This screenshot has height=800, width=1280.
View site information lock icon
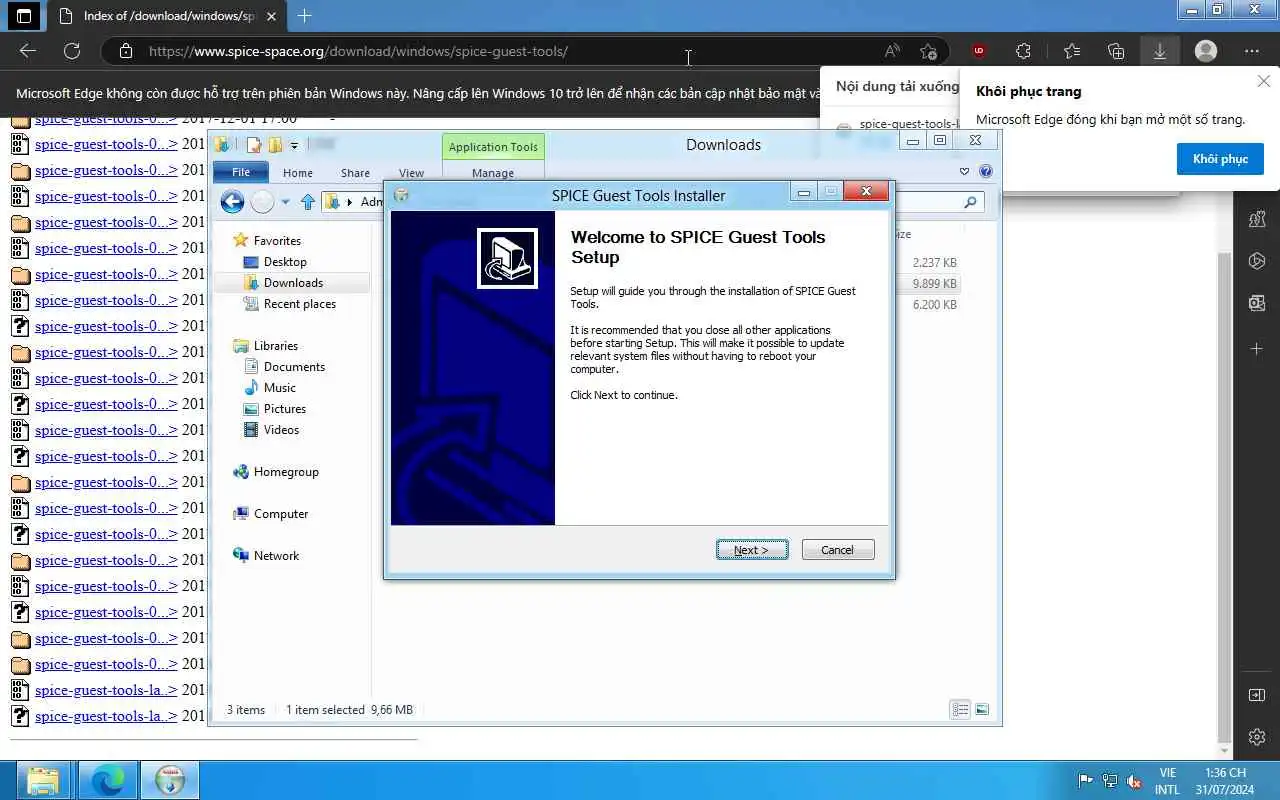point(125,51)
